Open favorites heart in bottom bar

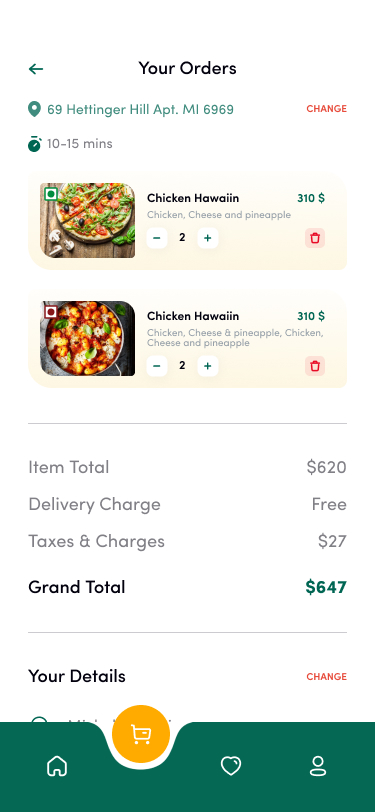point(231,766)
